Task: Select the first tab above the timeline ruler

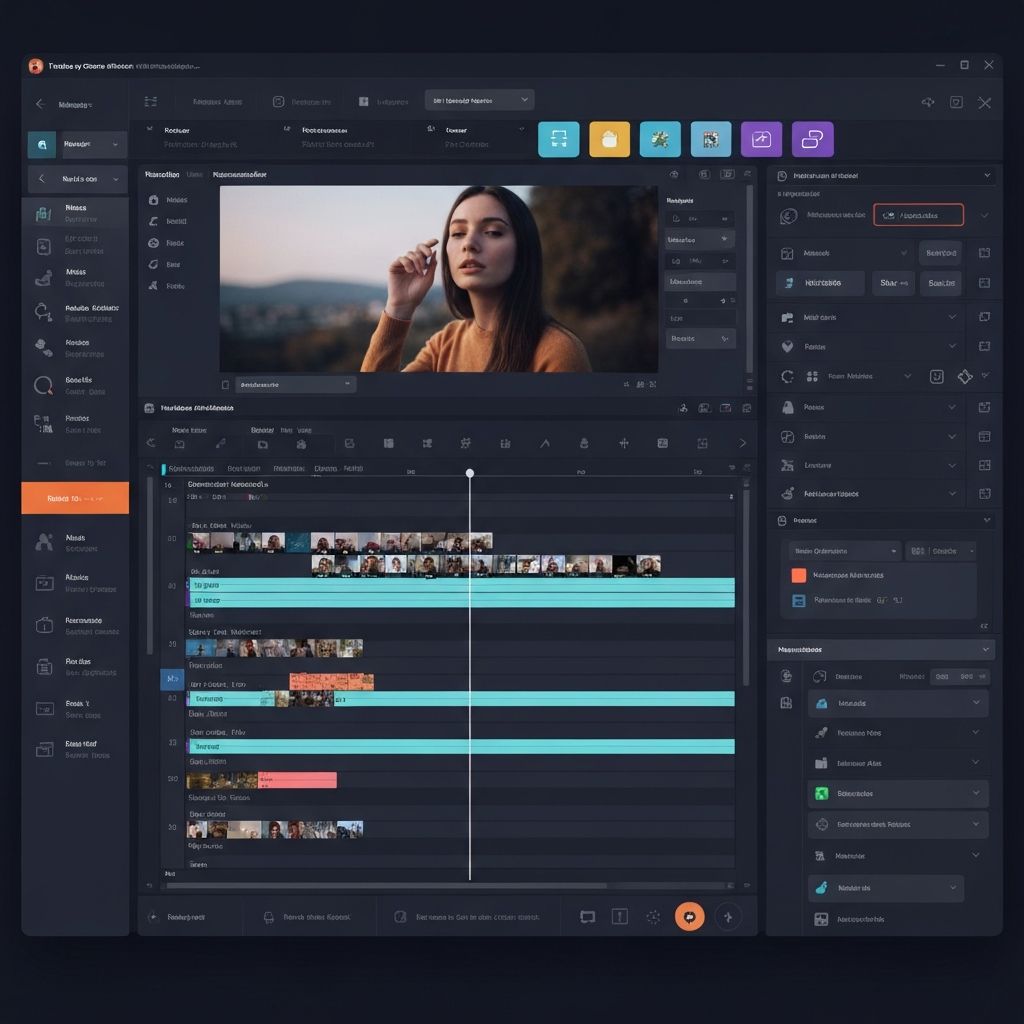Action: point(190,468)
